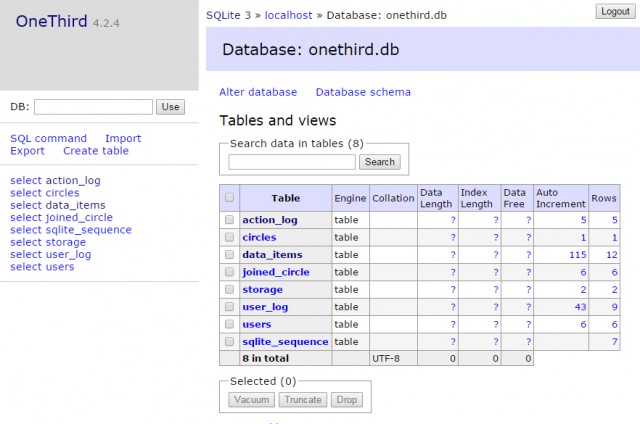Open the joined_circle table structure
640x424 pixels.
coord(275,272)
